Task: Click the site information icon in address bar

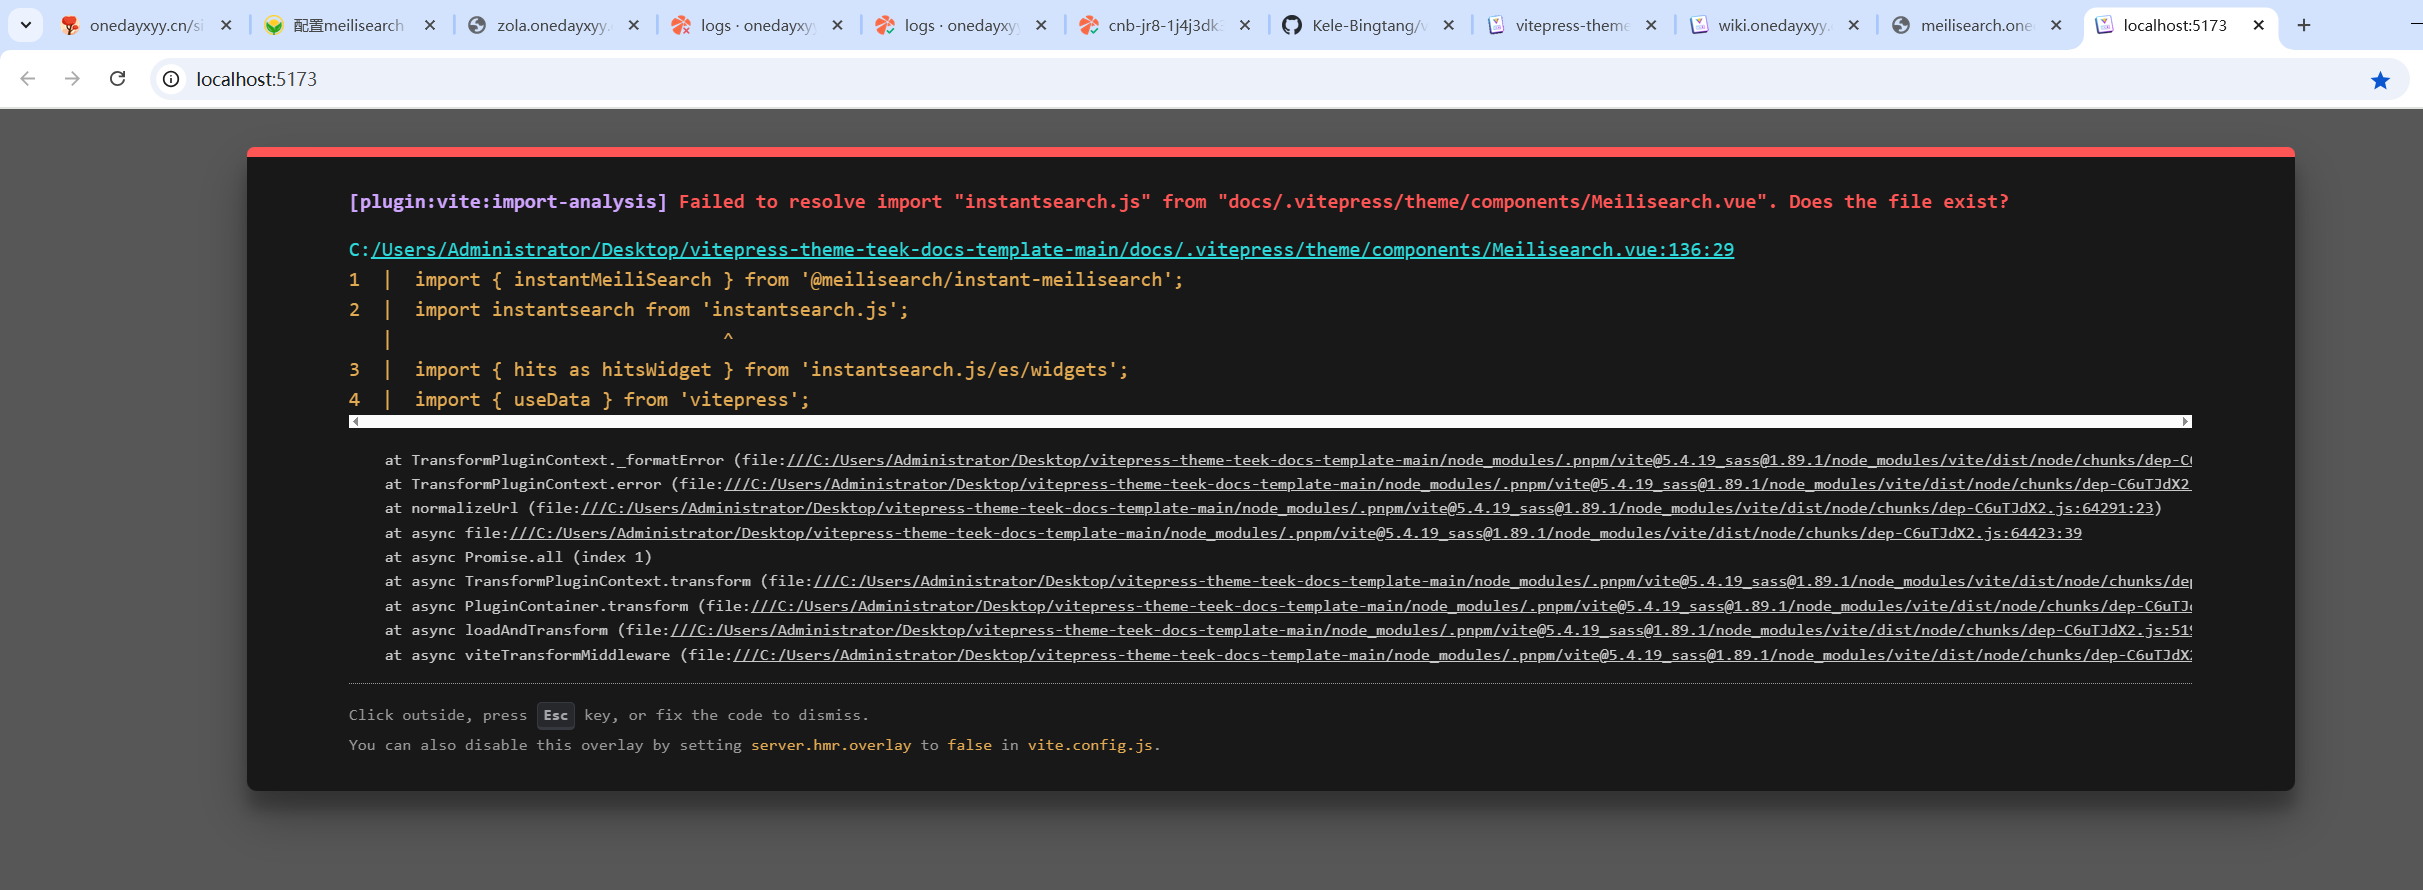Action: click(x=172, y=79)
